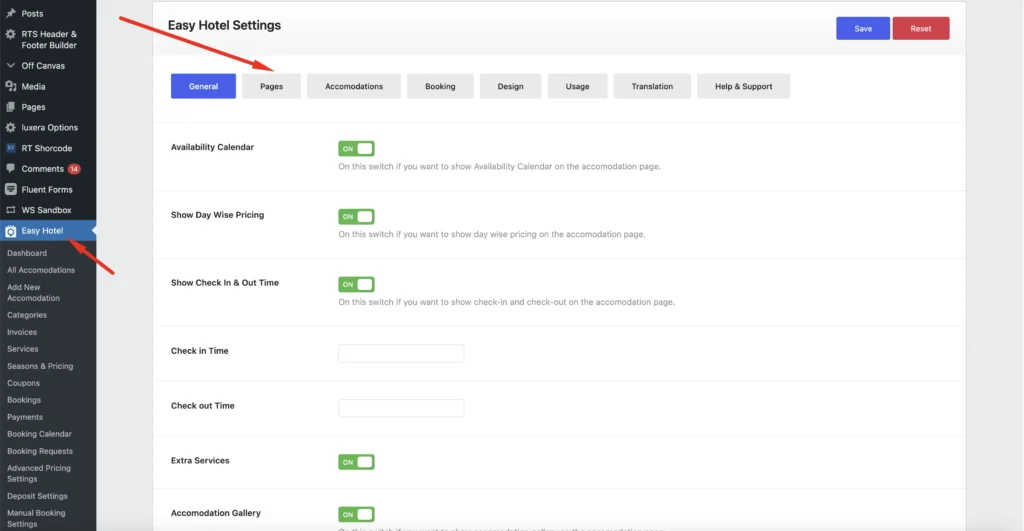
Task: Open Deposit Settings submenu link
Action: tap(37, 496)
